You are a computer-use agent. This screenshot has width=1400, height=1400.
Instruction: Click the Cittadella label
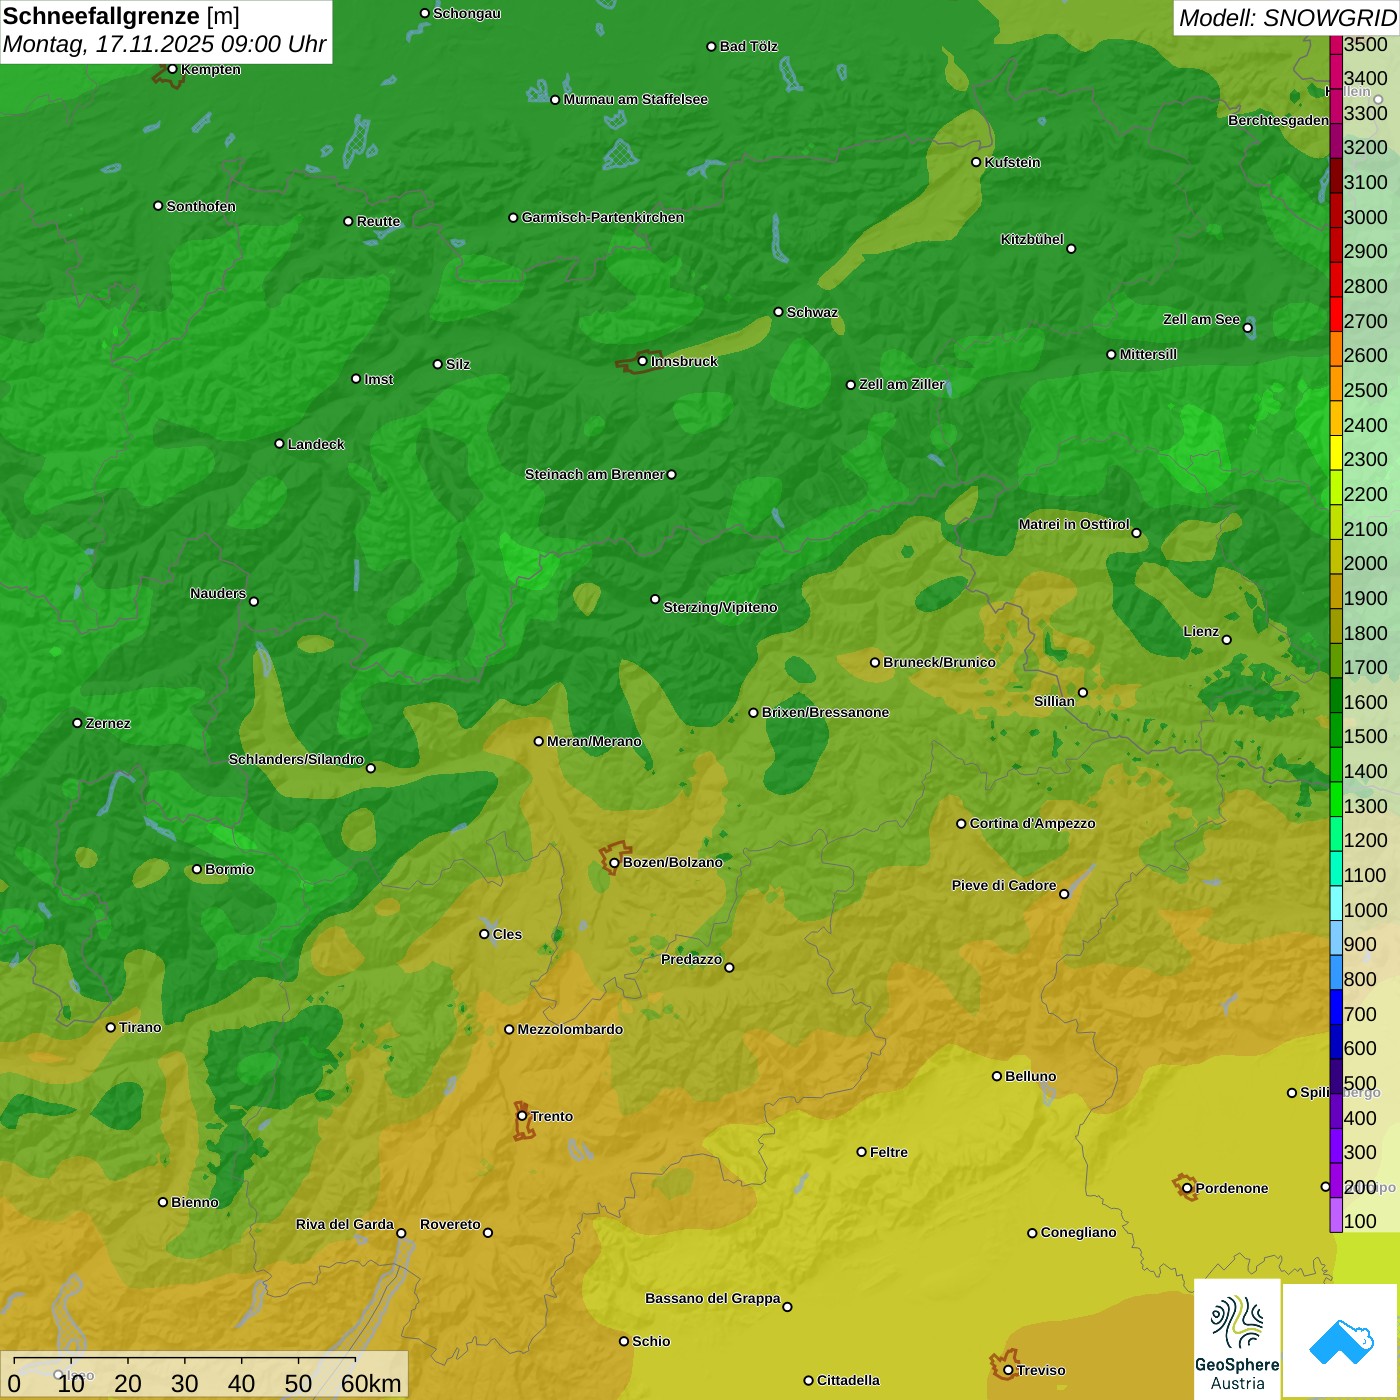(848, 1380)
